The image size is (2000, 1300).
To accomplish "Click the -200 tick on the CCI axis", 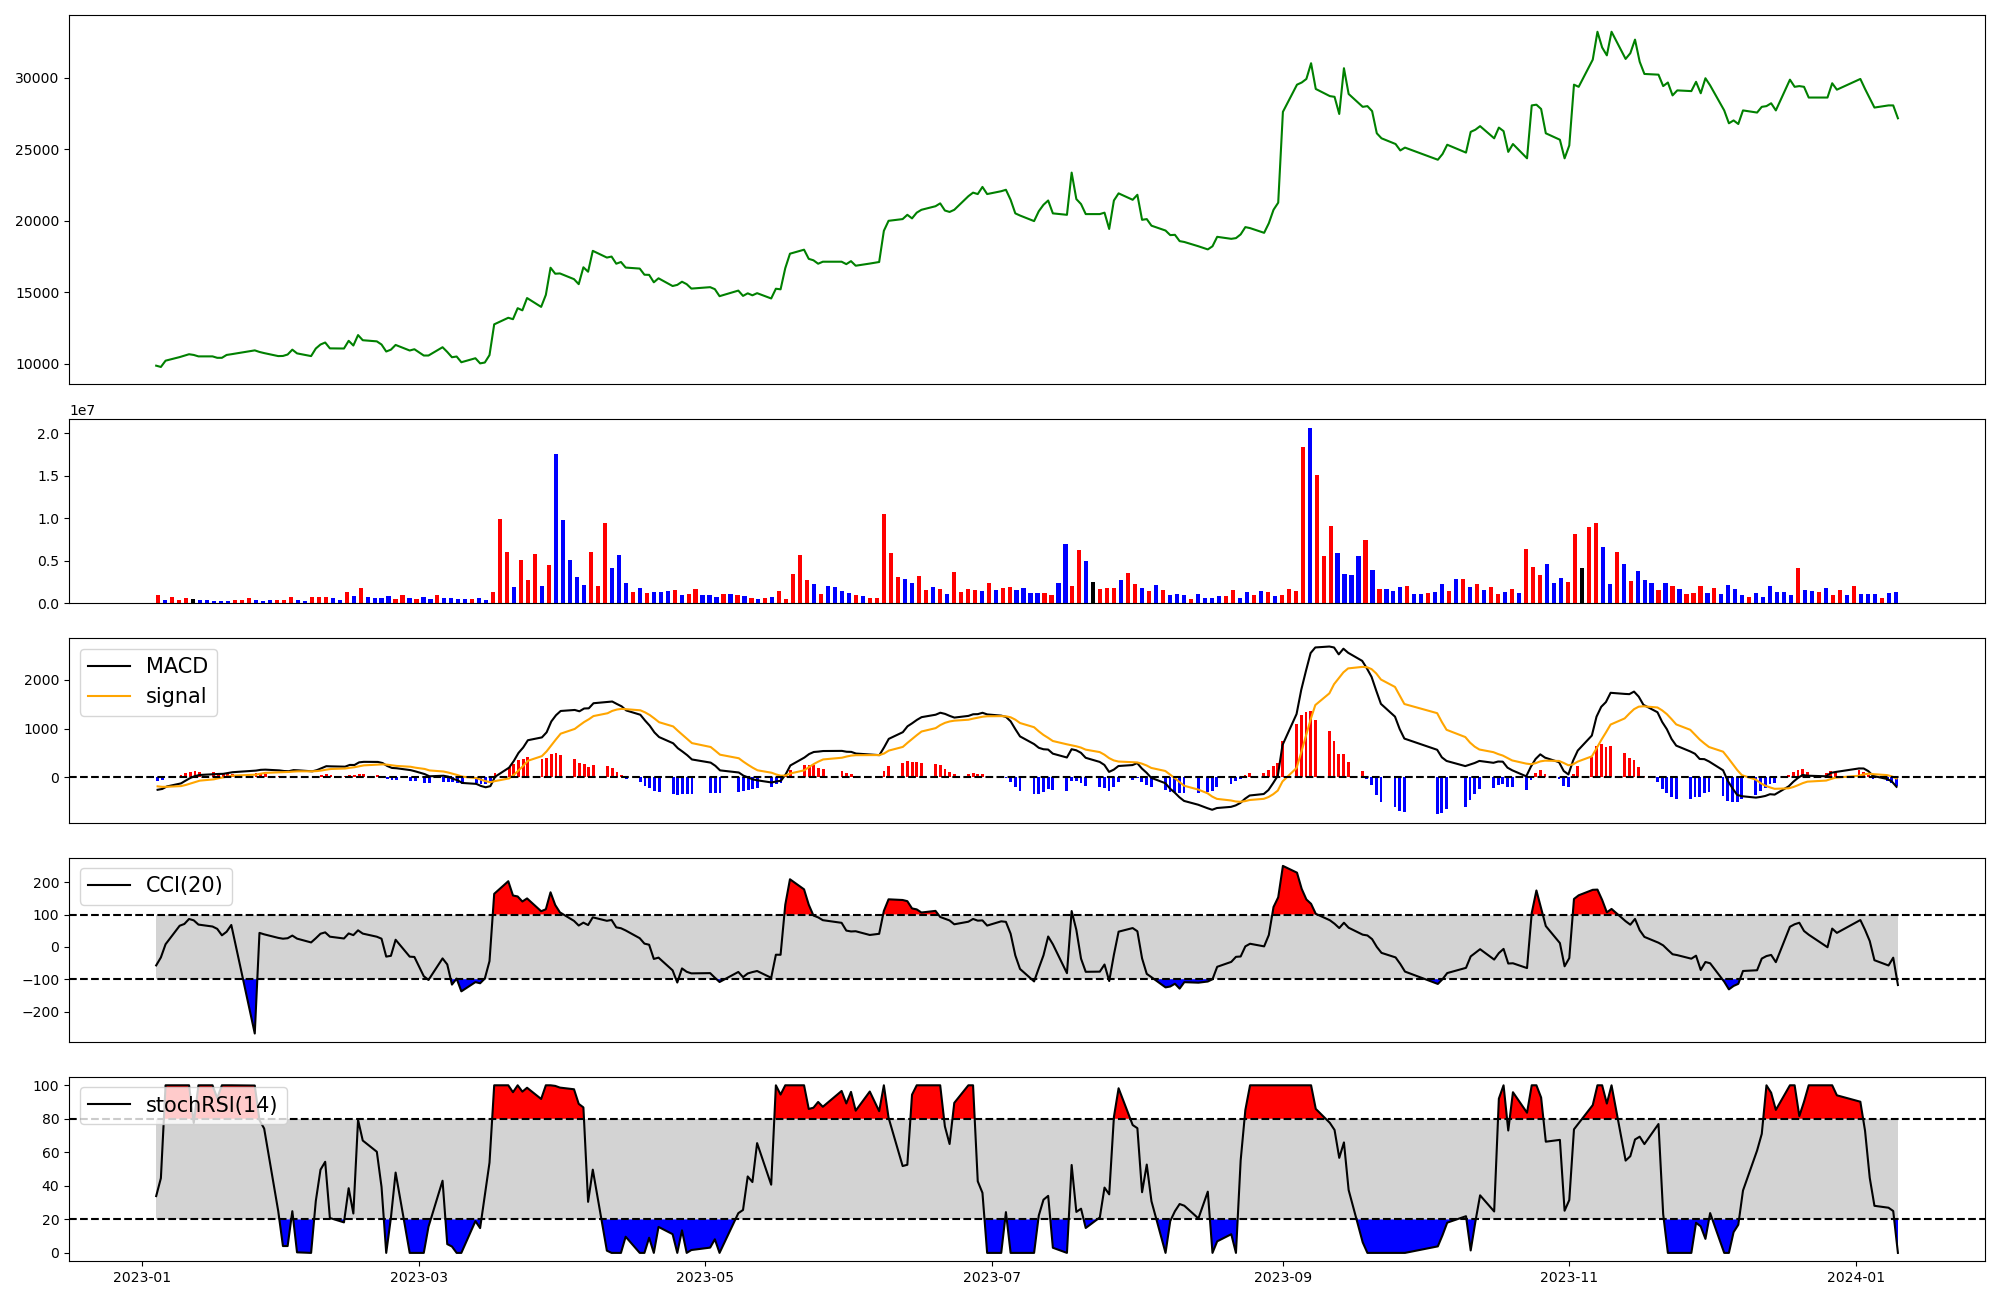I will [x=39, y=1012].
